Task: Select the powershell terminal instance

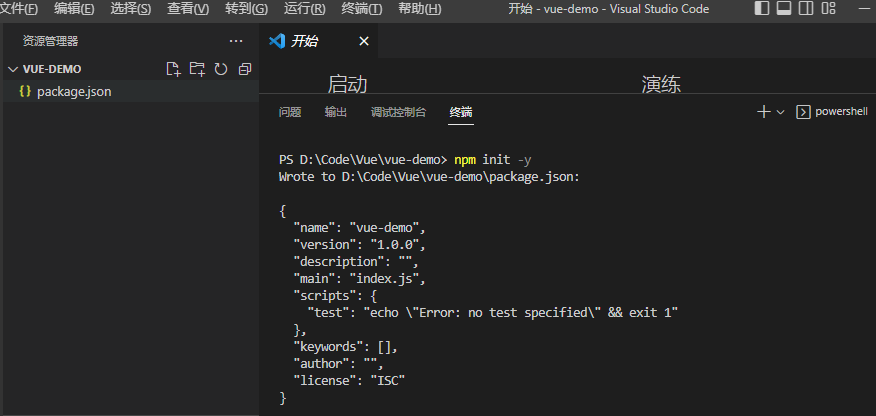Action: pos(832,112)
